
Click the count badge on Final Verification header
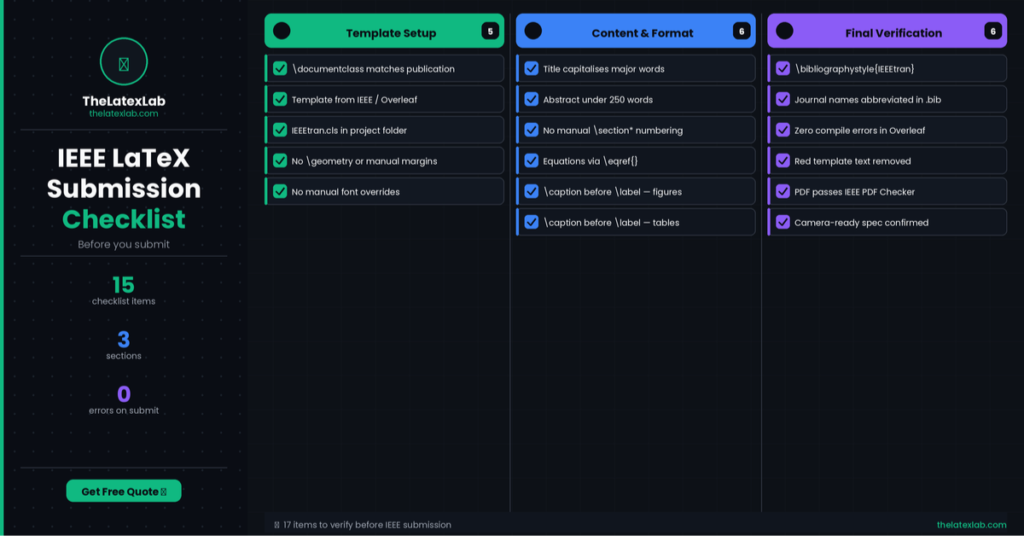pos(993,31)
